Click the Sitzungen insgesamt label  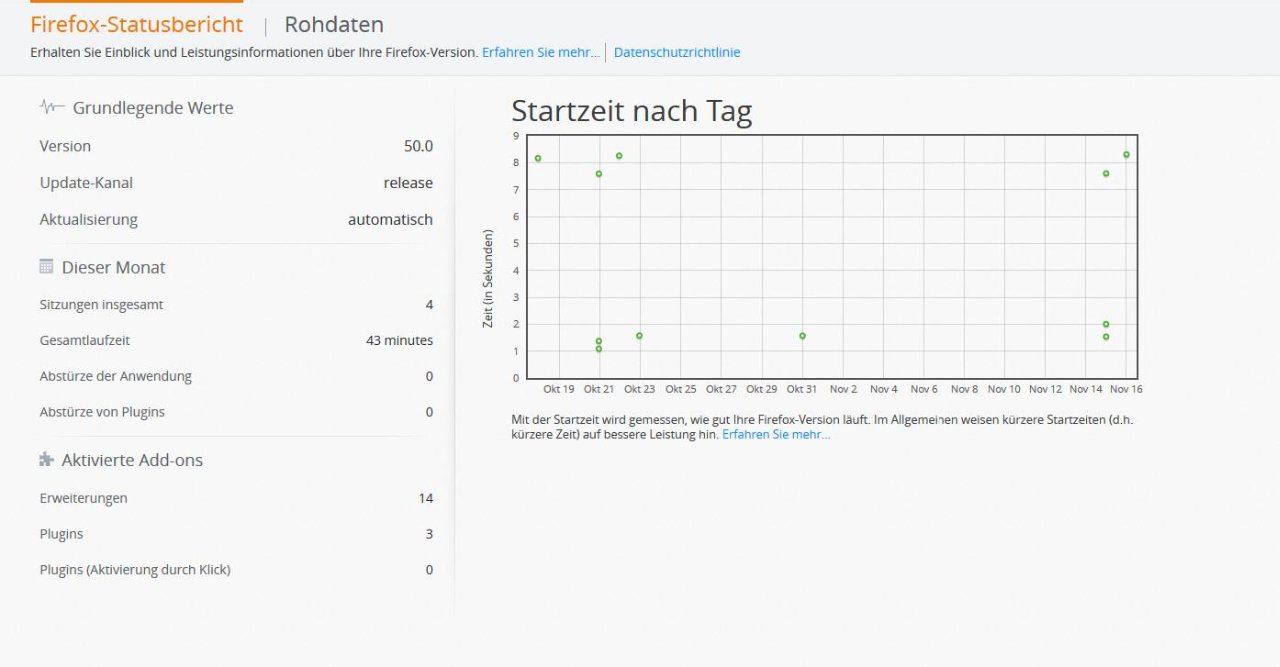click(x=101, y=305)
